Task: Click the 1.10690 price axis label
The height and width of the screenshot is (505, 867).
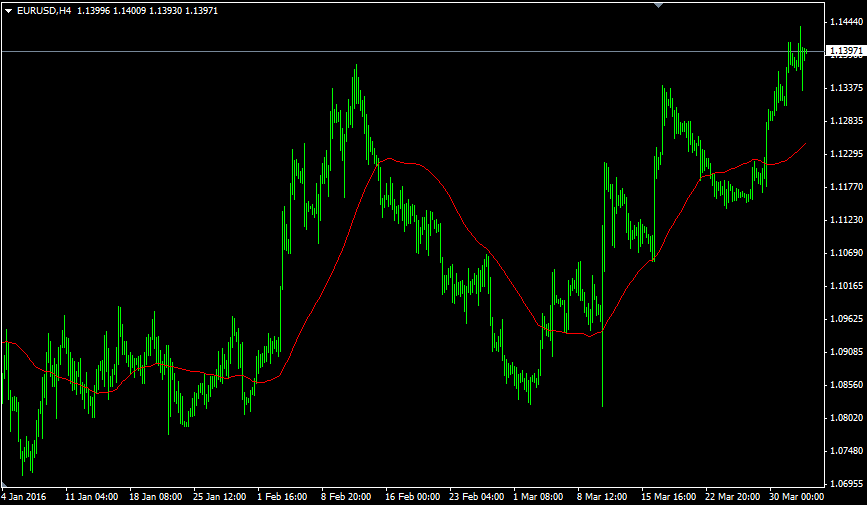Action: (x=846, y=253)
